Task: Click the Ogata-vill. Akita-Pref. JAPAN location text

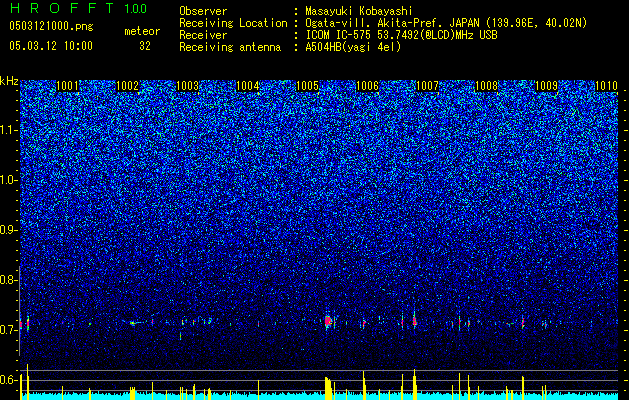Action: (x=446, y=23)
